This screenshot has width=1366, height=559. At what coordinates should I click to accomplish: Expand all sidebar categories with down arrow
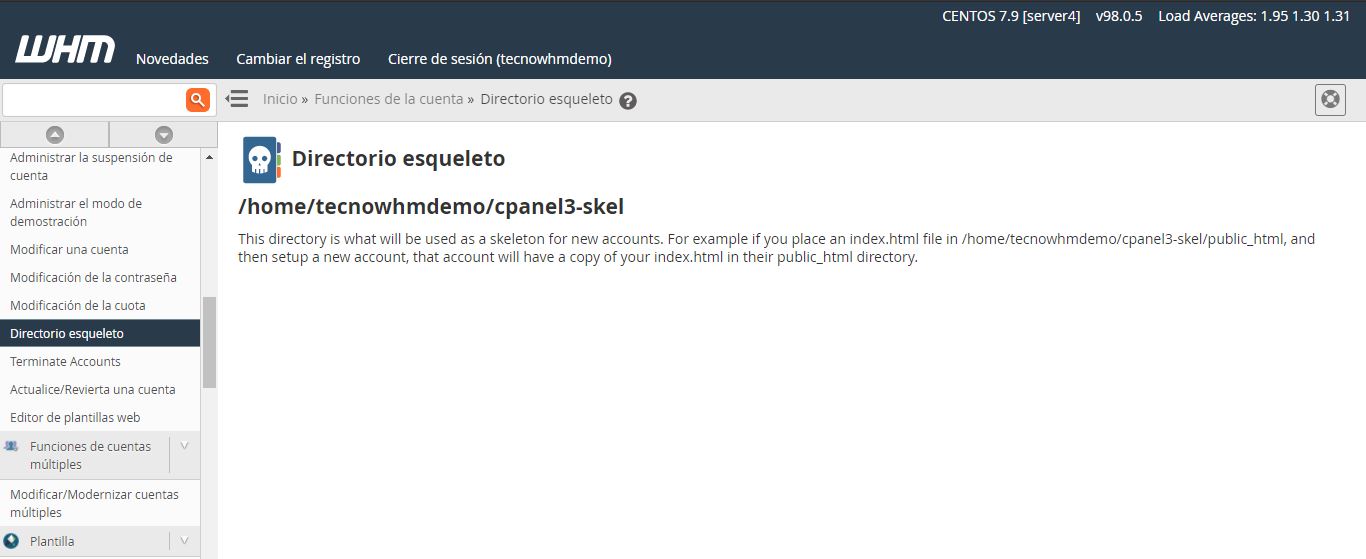(164, 134)
